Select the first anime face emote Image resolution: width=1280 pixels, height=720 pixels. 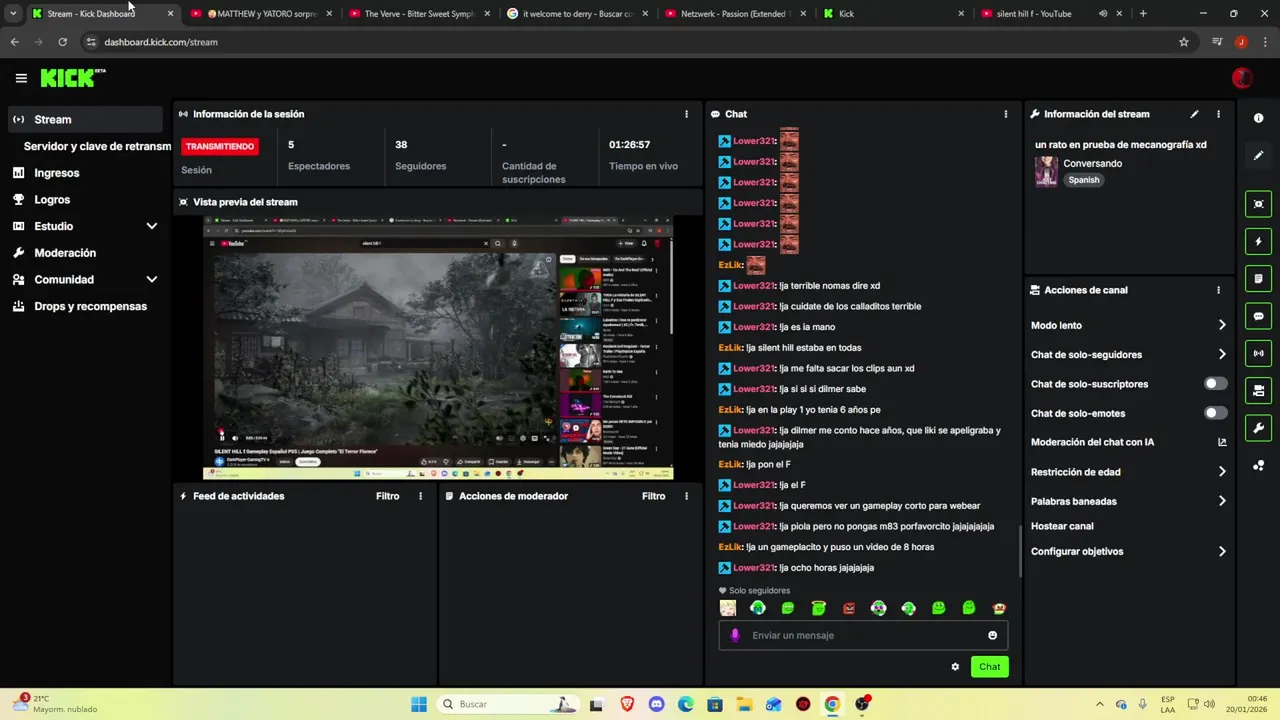click(x=728, y=608)
